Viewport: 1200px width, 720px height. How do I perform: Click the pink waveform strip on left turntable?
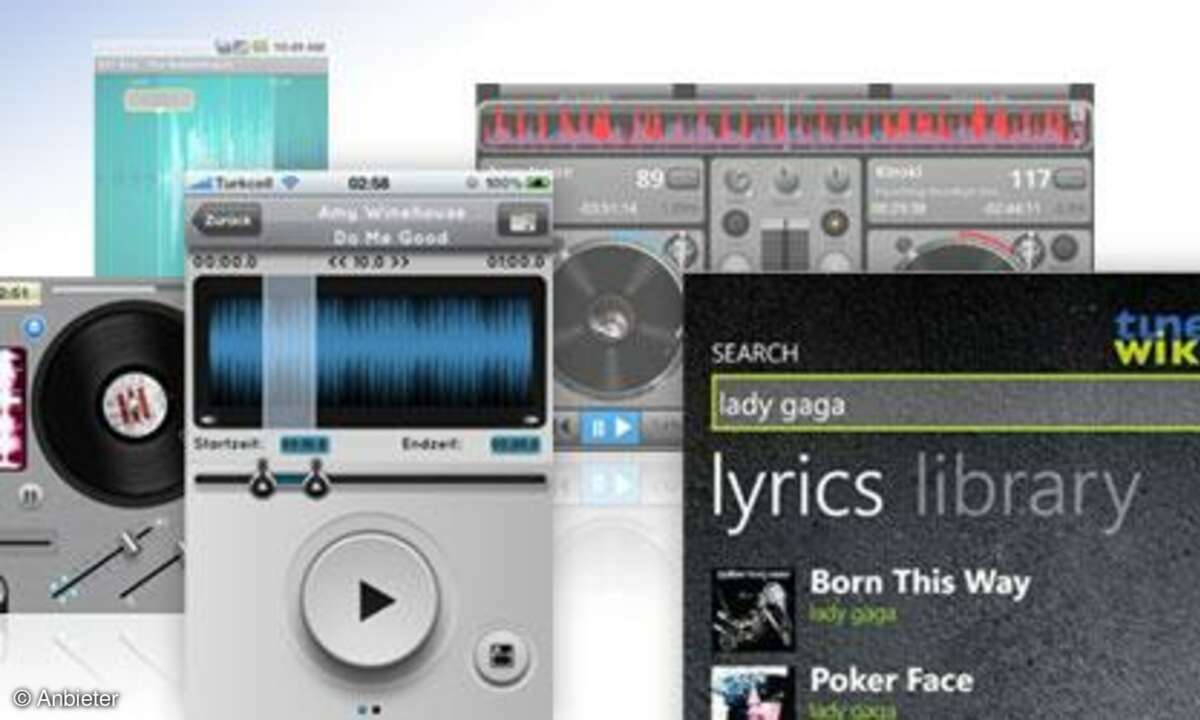click(x=12, y=408)
